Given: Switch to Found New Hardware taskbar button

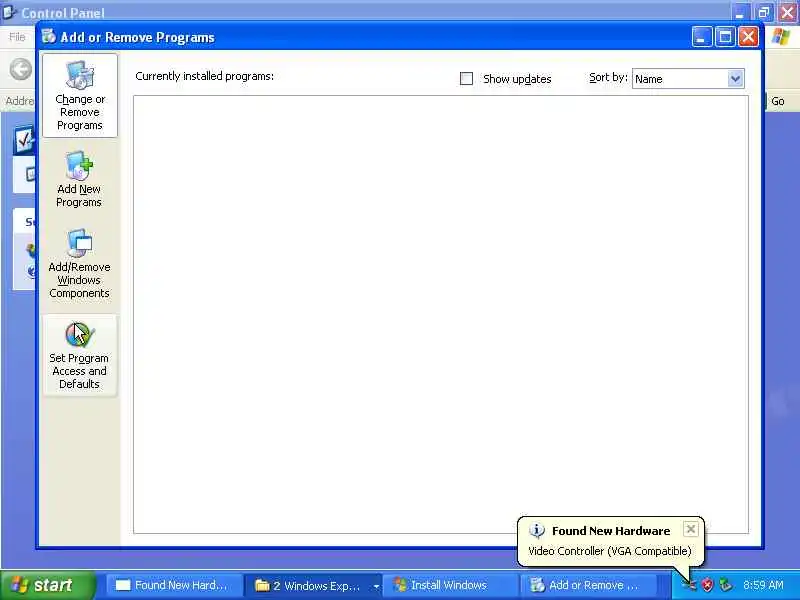Looking at the screenshot, I should pos(172,585).
